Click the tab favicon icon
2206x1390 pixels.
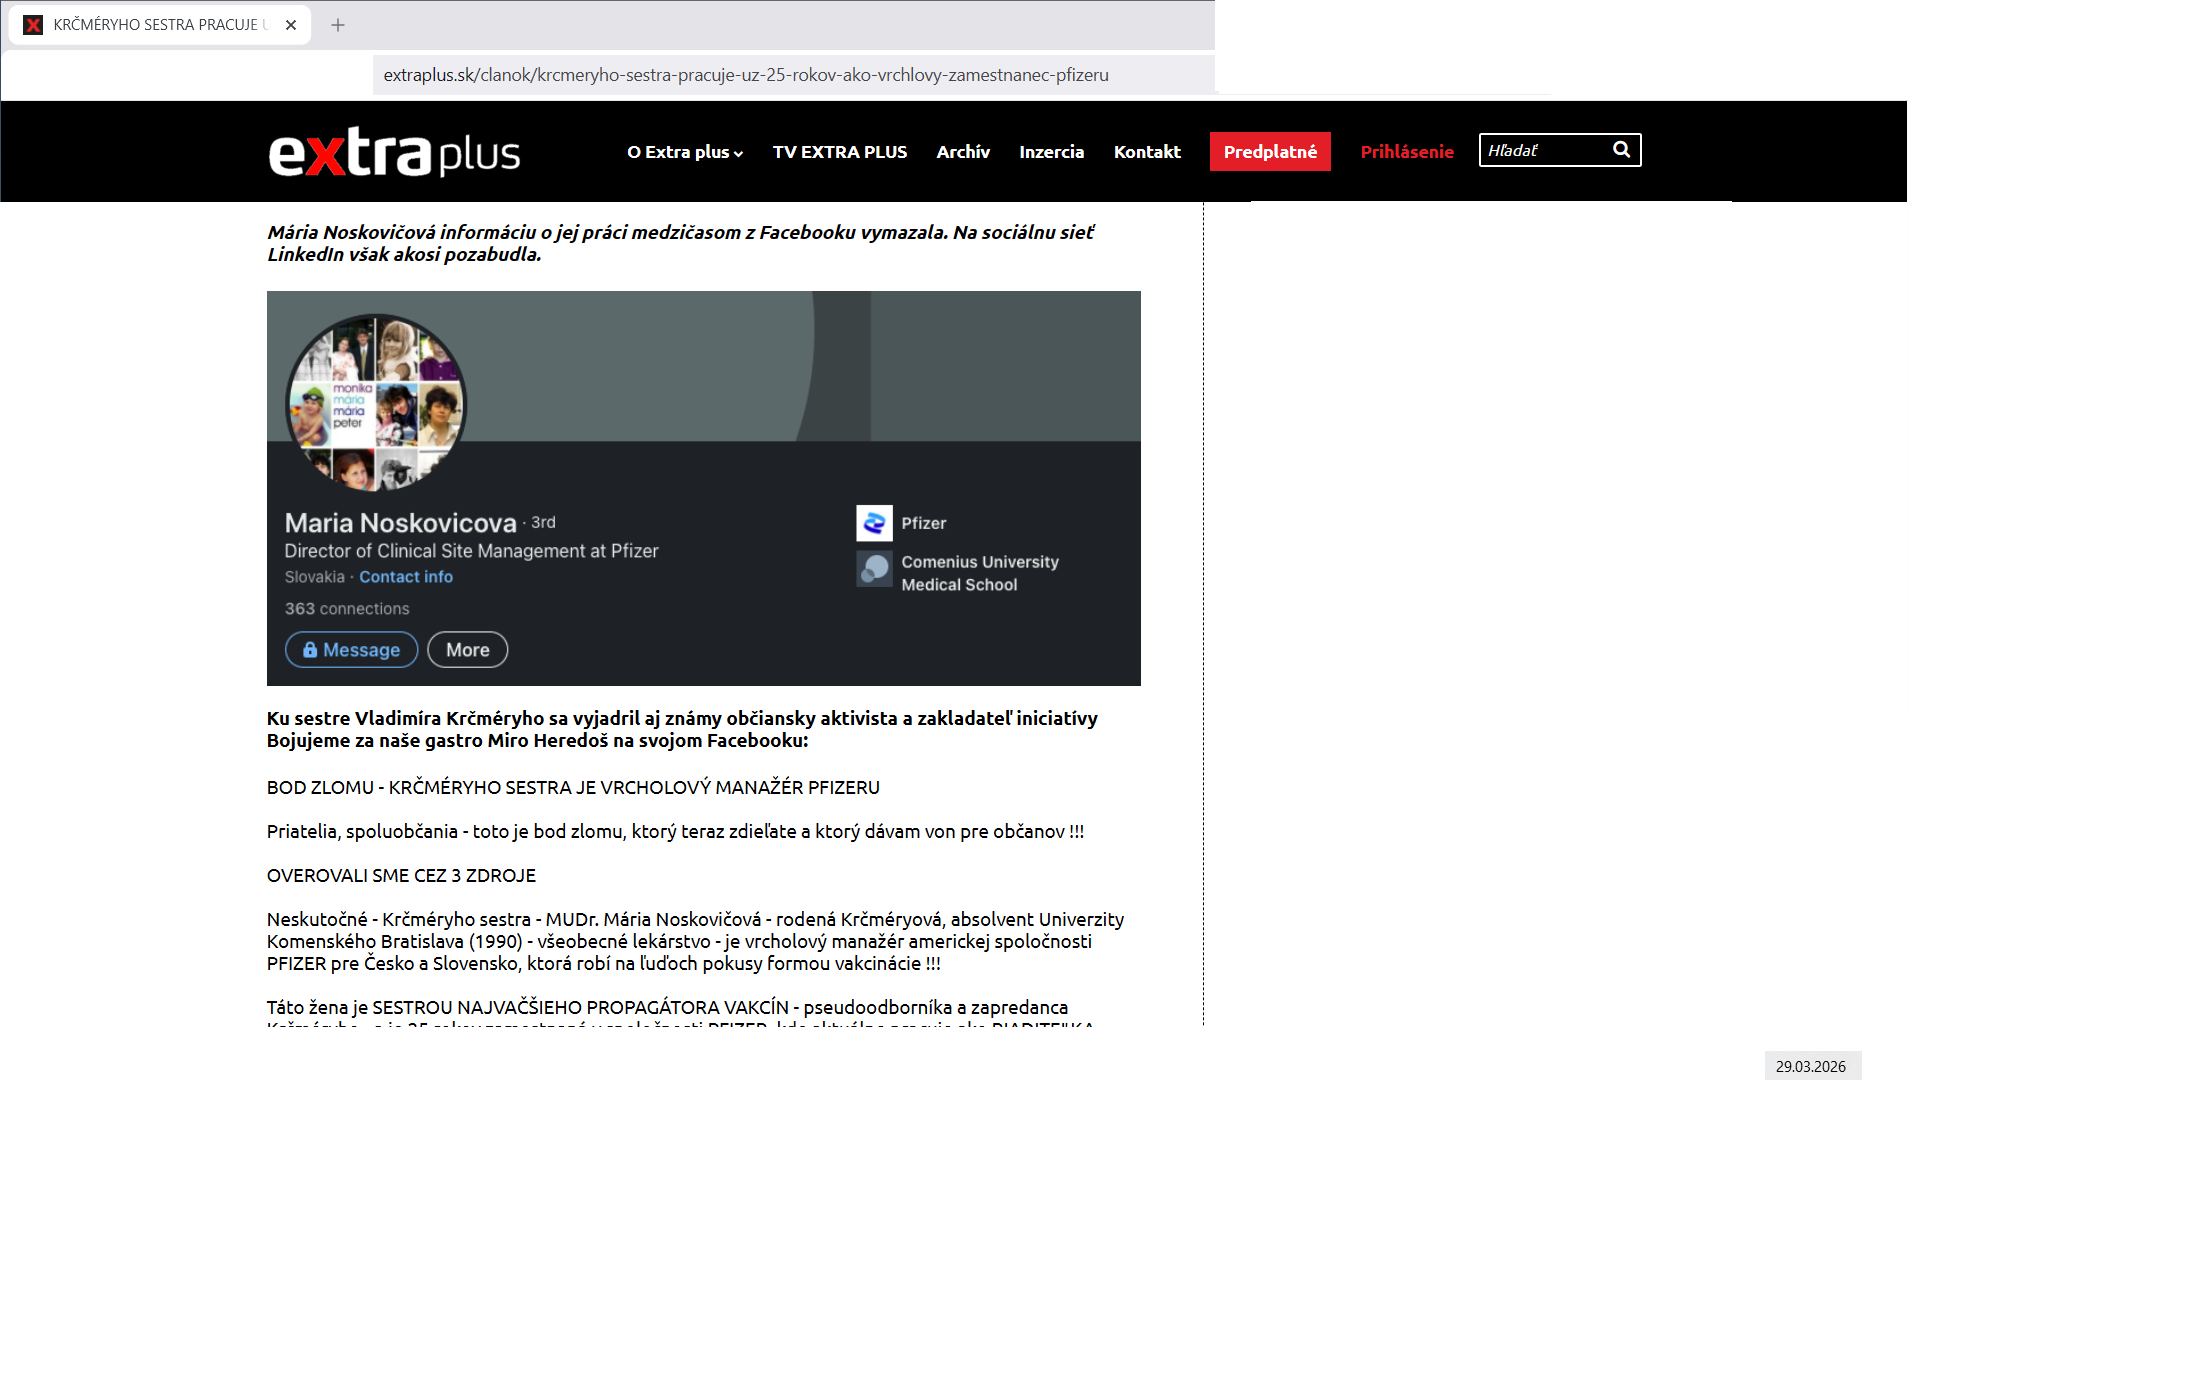[x=33, y=25]
